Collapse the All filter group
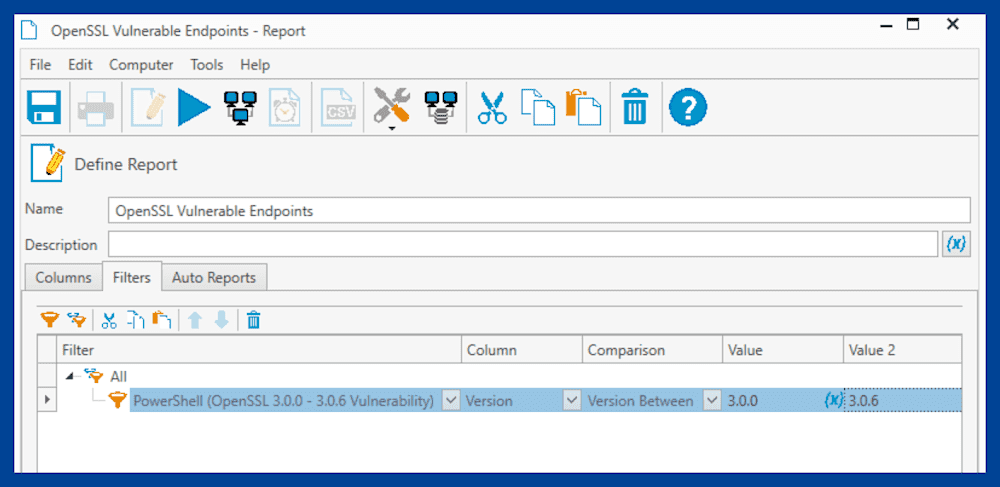 pos(69,376)
